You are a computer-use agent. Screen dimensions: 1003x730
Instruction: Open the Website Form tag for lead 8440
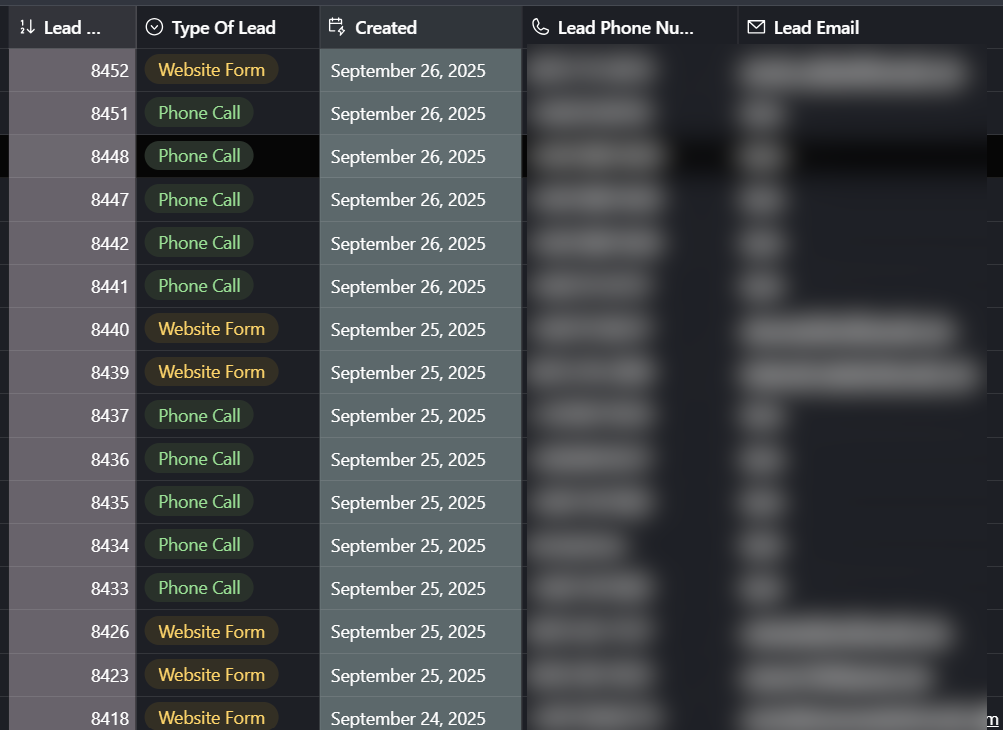pyautogui.click(x=211, y=329)
